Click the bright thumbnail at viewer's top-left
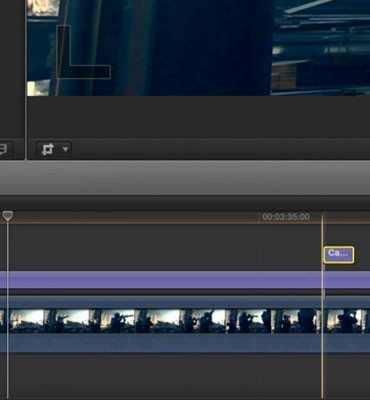This screenshot has height=400, width=370. (43, 7)
